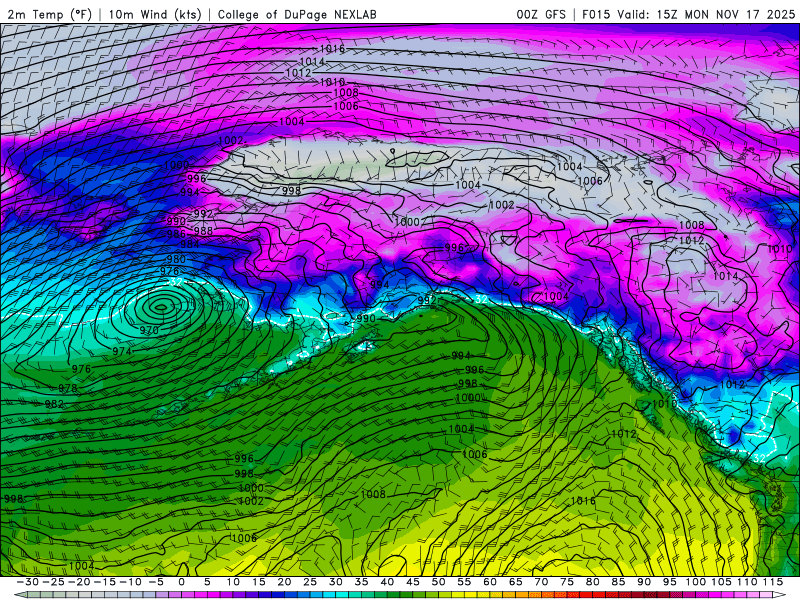The image size is (800, 600).
Task: Click 40 on the temperature scale
Action: click(x=387, y=582)
